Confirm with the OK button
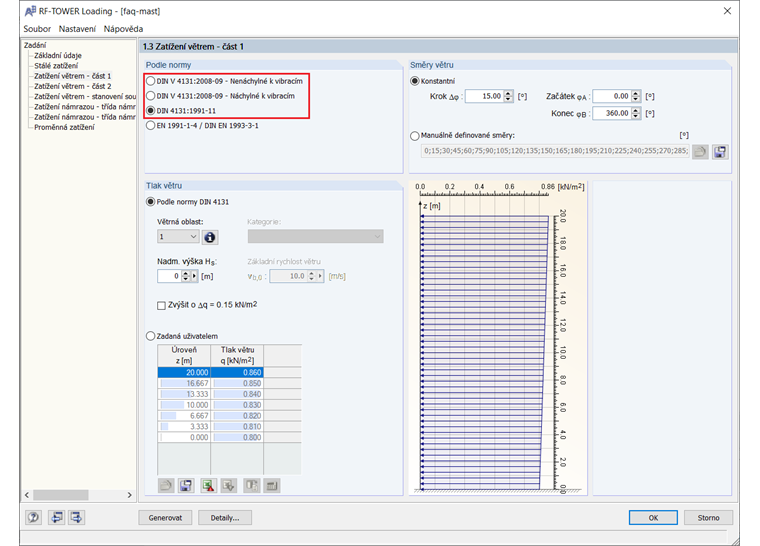Viewport: 760px width, 546px height. pos(653,517)
